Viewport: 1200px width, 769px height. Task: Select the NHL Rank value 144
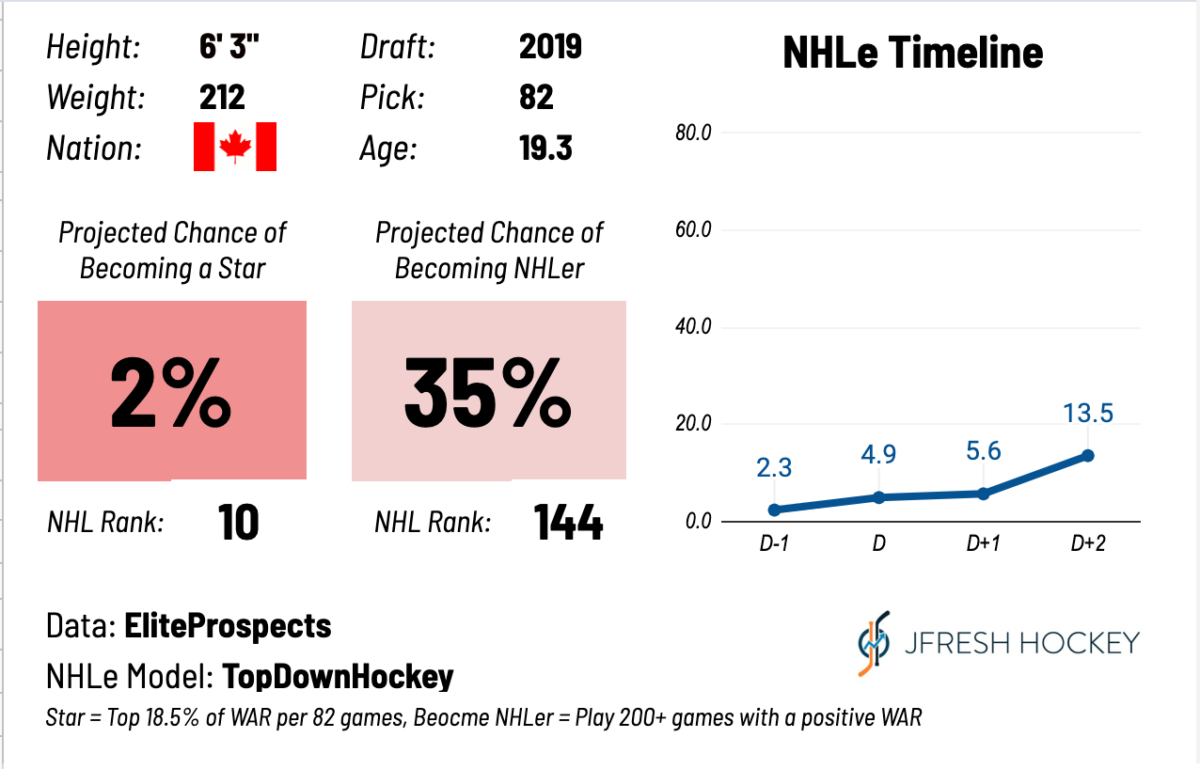pyautogui.click(x=568, y=522)
